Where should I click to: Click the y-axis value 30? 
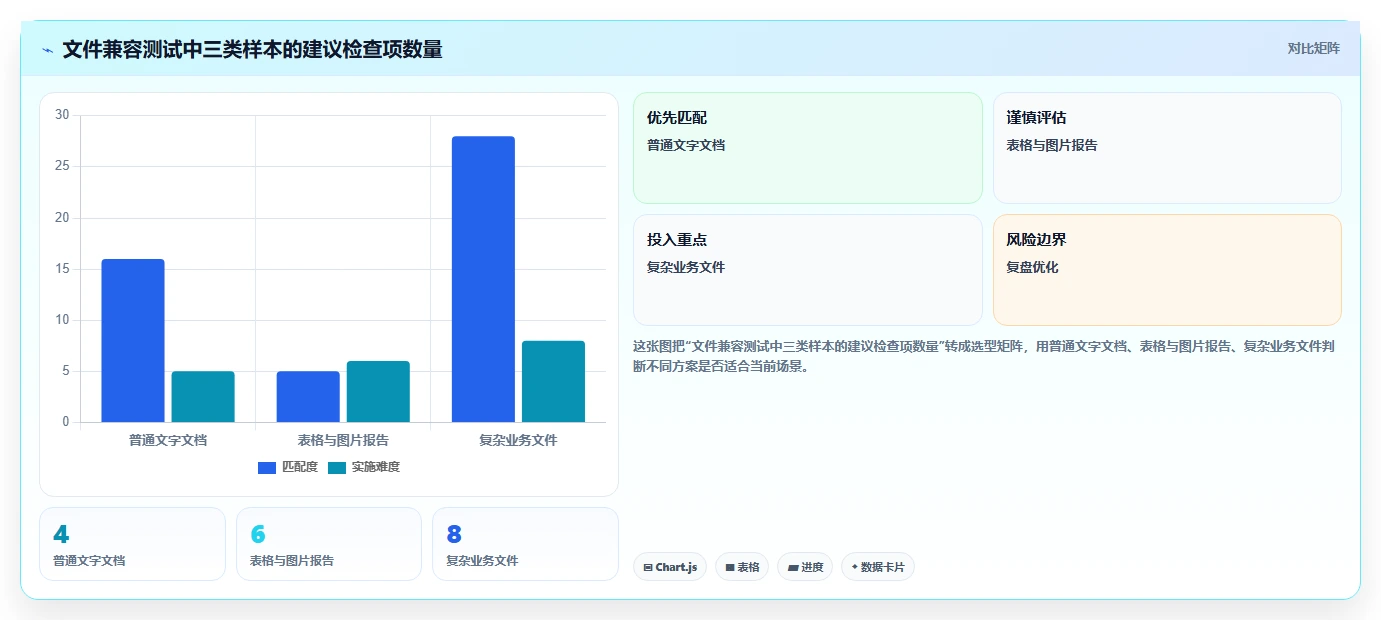click(62, 115)
